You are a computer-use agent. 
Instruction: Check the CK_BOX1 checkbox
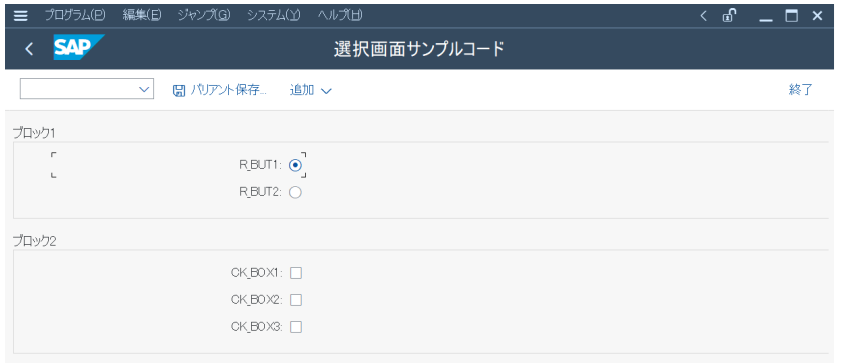point(296,274)
